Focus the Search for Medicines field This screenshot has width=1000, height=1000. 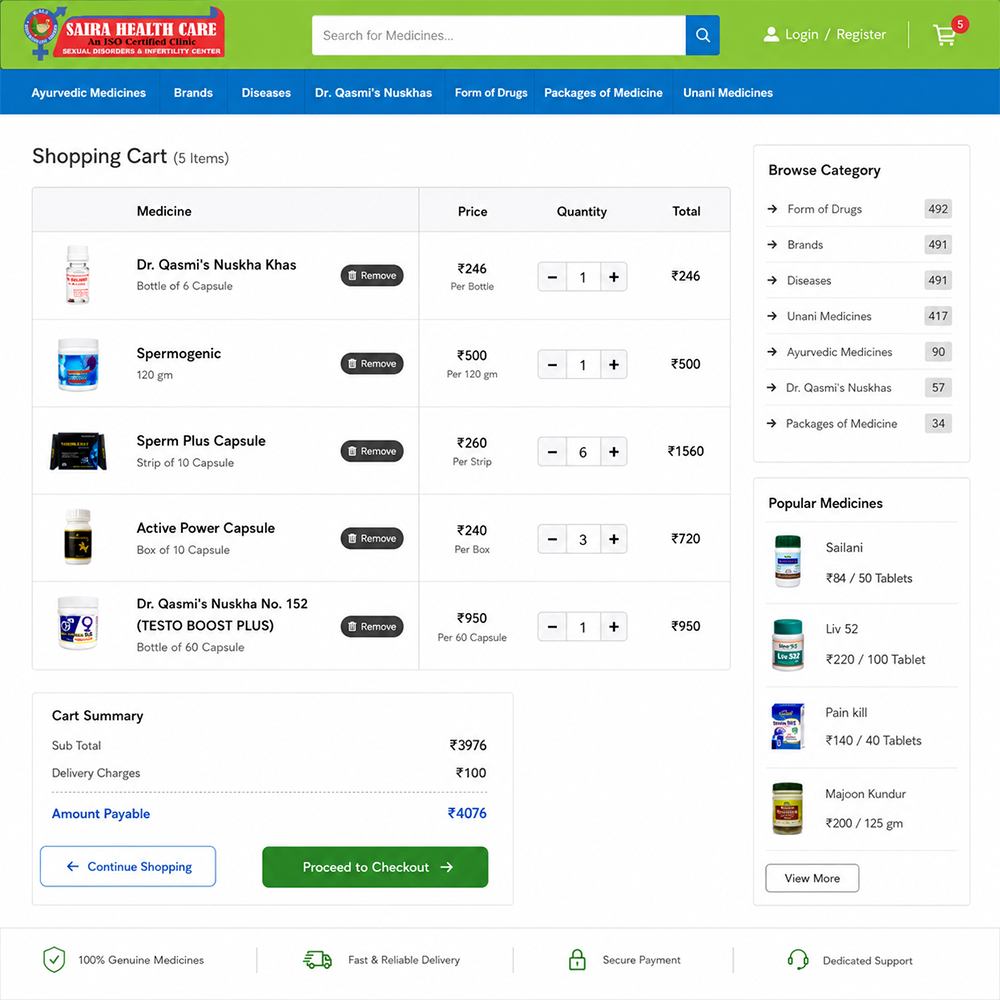498,35
